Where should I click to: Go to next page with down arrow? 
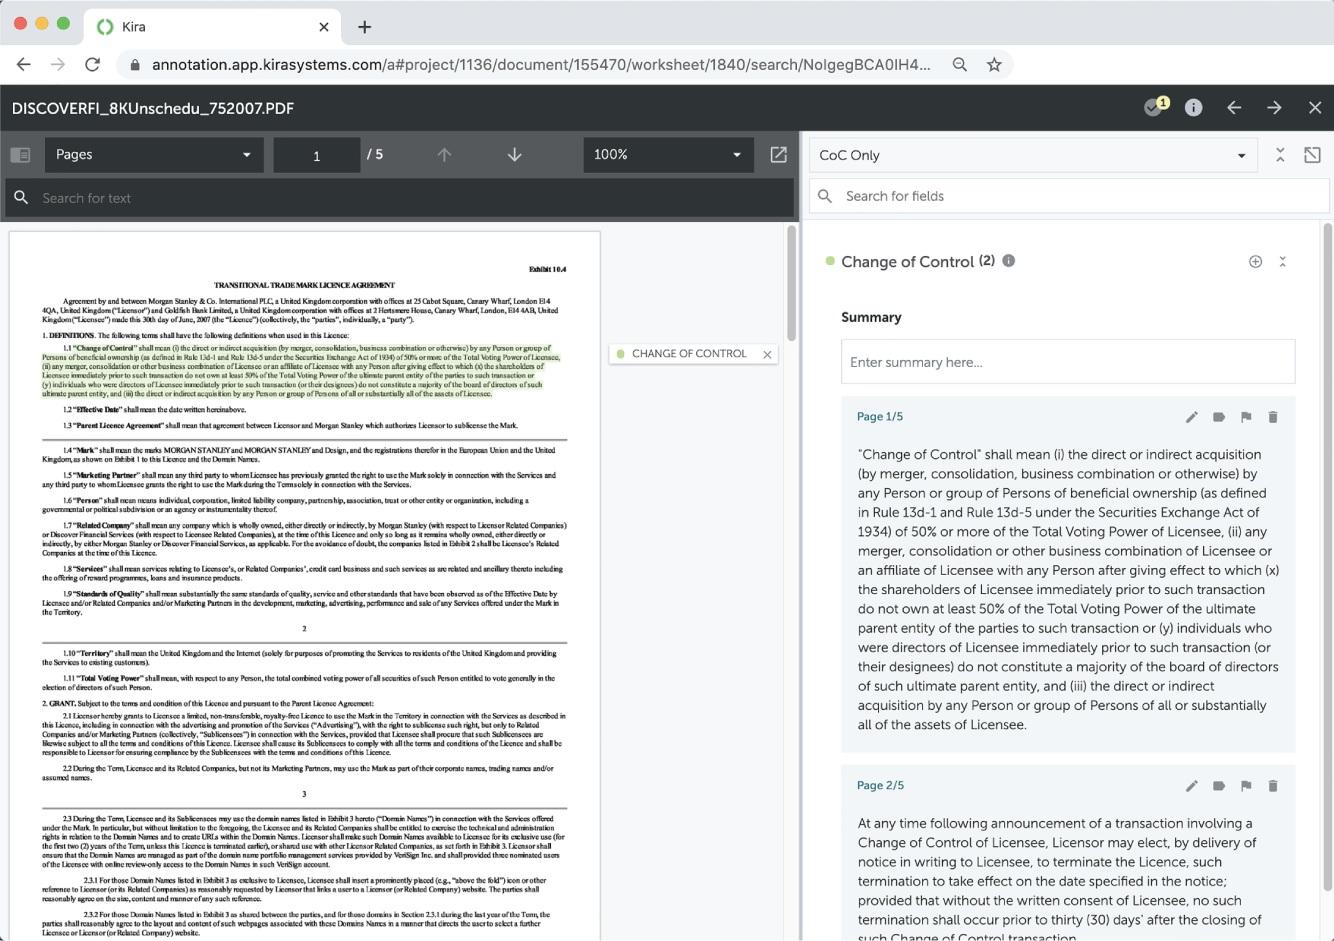tap(514, 155)
